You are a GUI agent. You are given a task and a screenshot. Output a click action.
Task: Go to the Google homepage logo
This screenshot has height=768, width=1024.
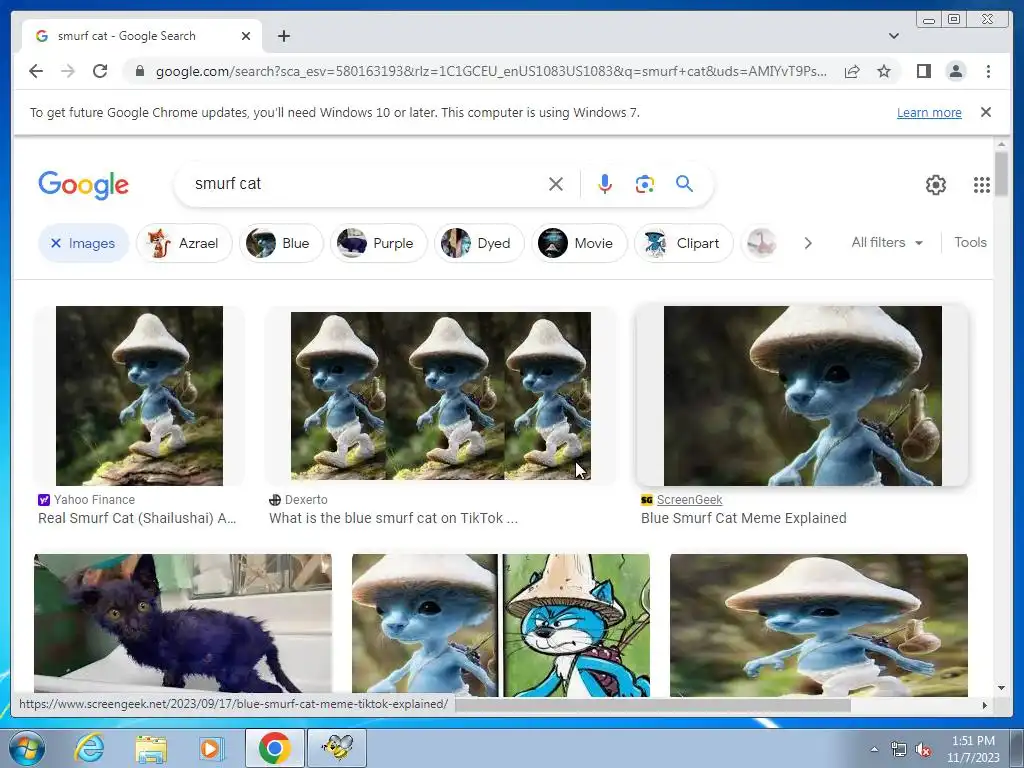click(84, 185)
